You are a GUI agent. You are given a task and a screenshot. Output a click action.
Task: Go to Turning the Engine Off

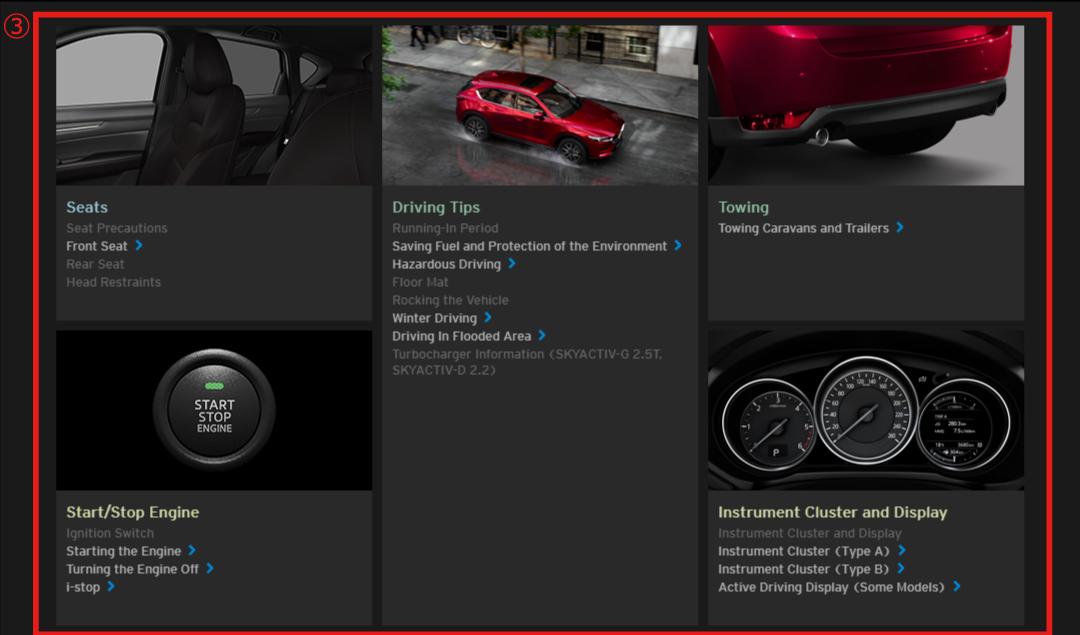132,569
